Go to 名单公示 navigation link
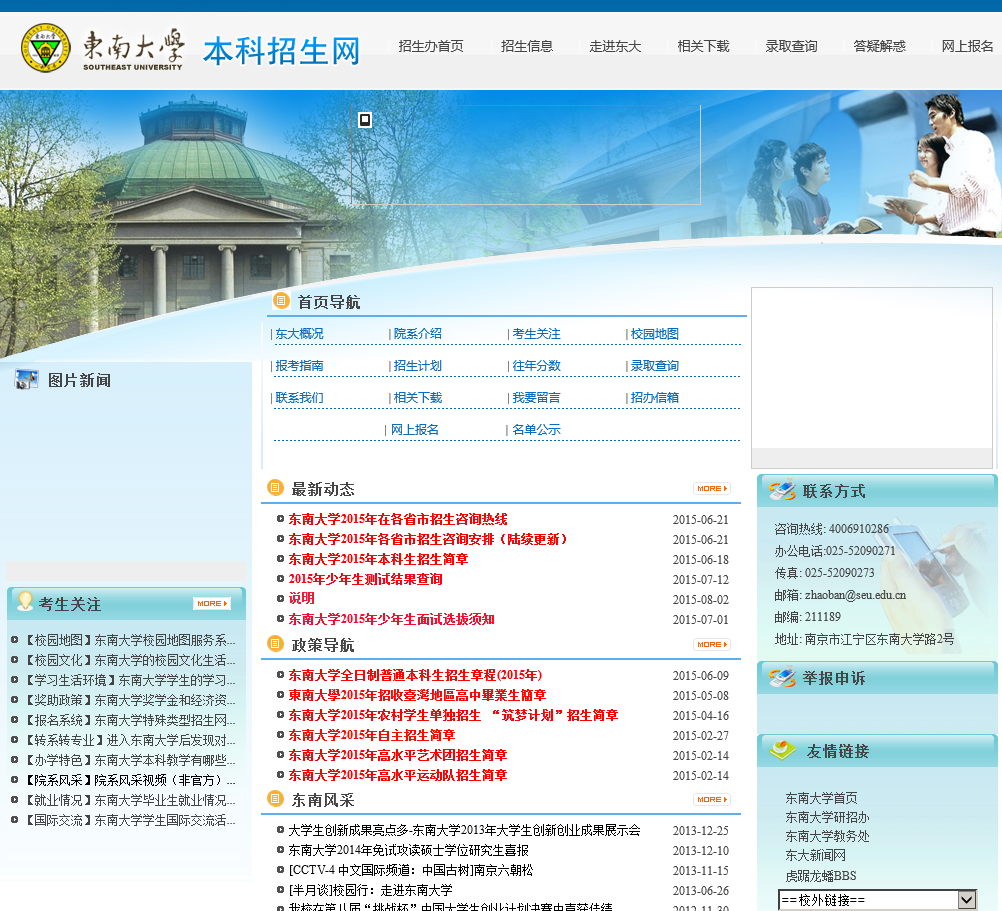This screenshot has width=1002, height=911. (536, 430)
